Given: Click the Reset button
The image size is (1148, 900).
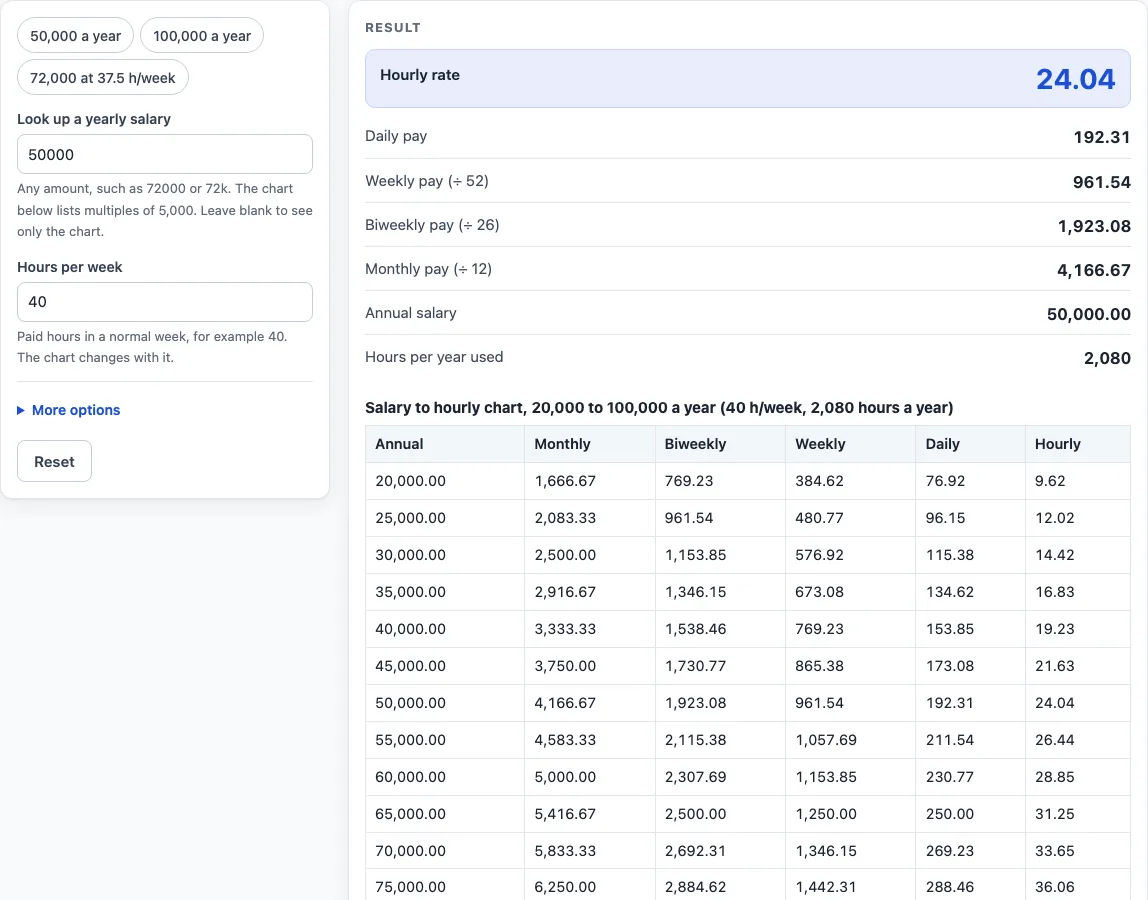Looking at the screenshot, I should pos(54,461).
